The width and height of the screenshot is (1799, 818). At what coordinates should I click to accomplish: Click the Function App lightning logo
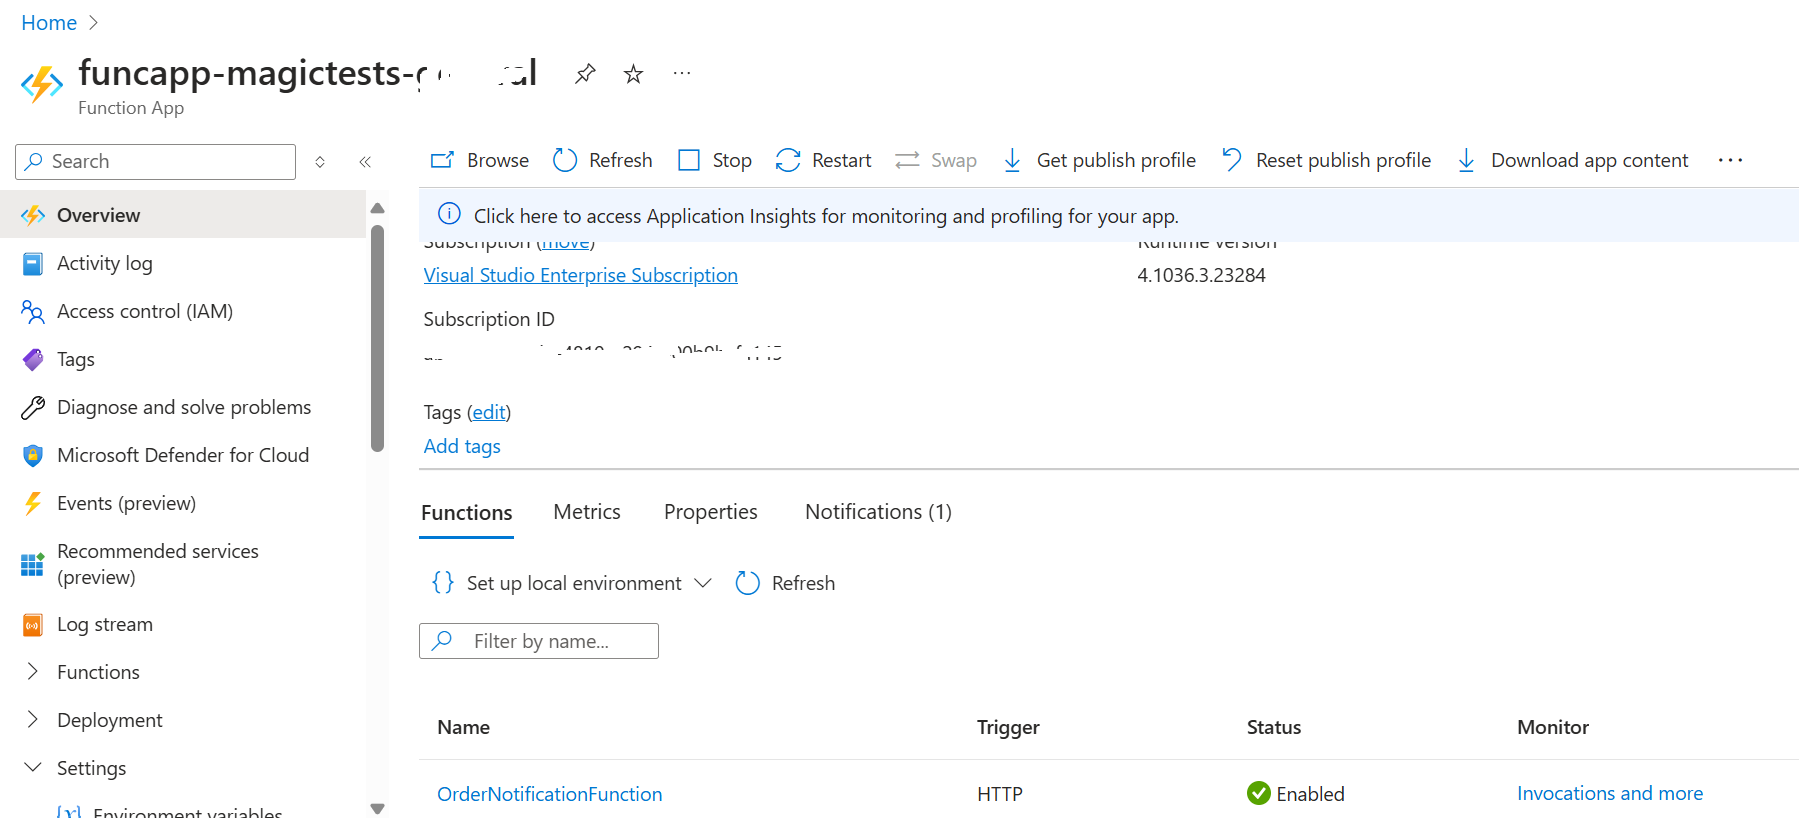click(x=42, y=84)
